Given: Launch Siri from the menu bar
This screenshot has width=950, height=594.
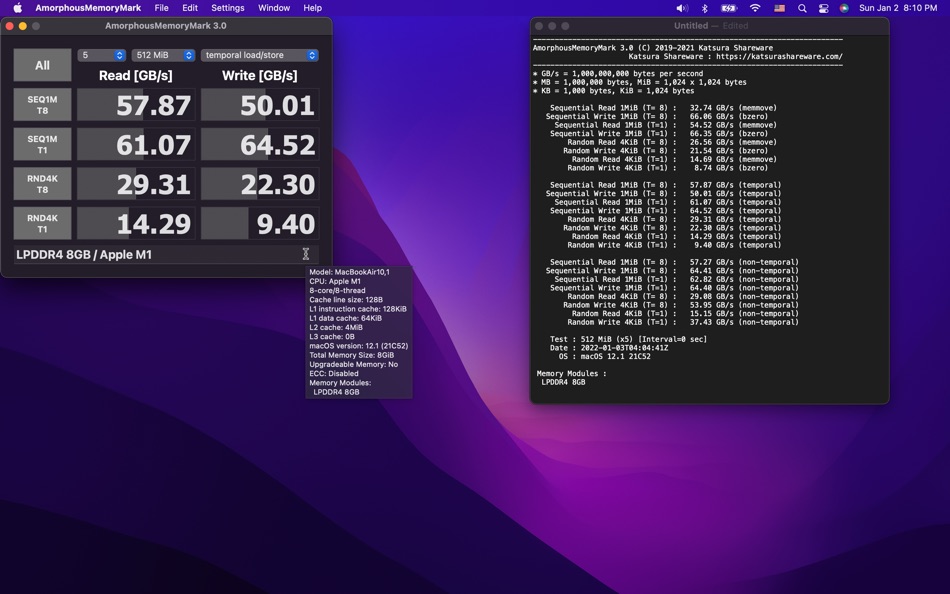Looking at the screenshot, I should point(844,8).
